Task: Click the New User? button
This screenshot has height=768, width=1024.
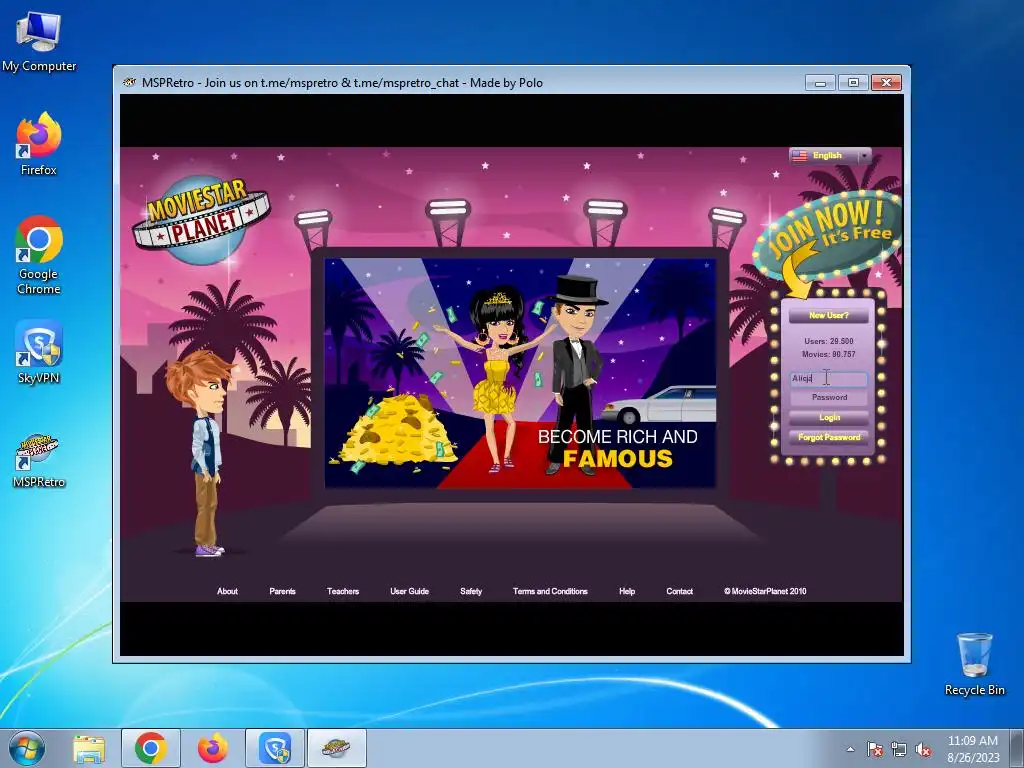Action: pyautogui.click(x=829, y=315)
